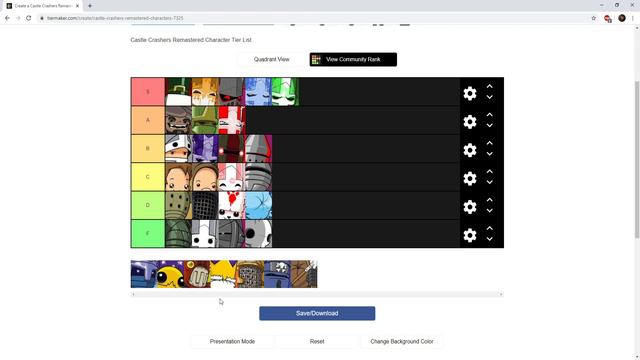Pick the studded olive mask in D tier
The height and width of the screenshot is (360, 640).
pos(178,205)
